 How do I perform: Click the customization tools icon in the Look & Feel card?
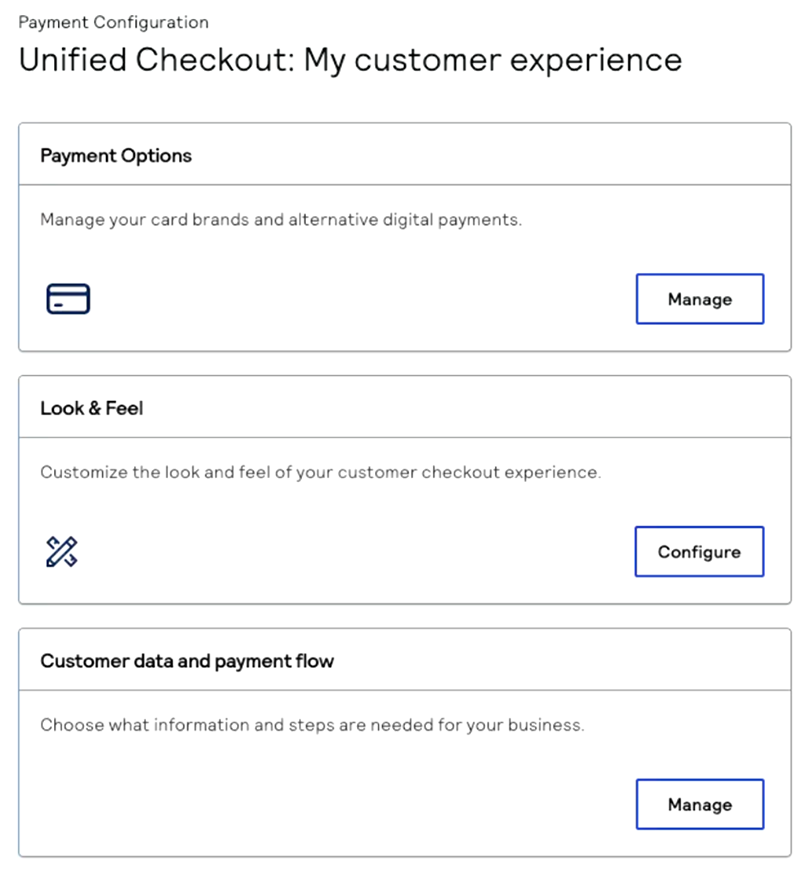pos(62,551)
